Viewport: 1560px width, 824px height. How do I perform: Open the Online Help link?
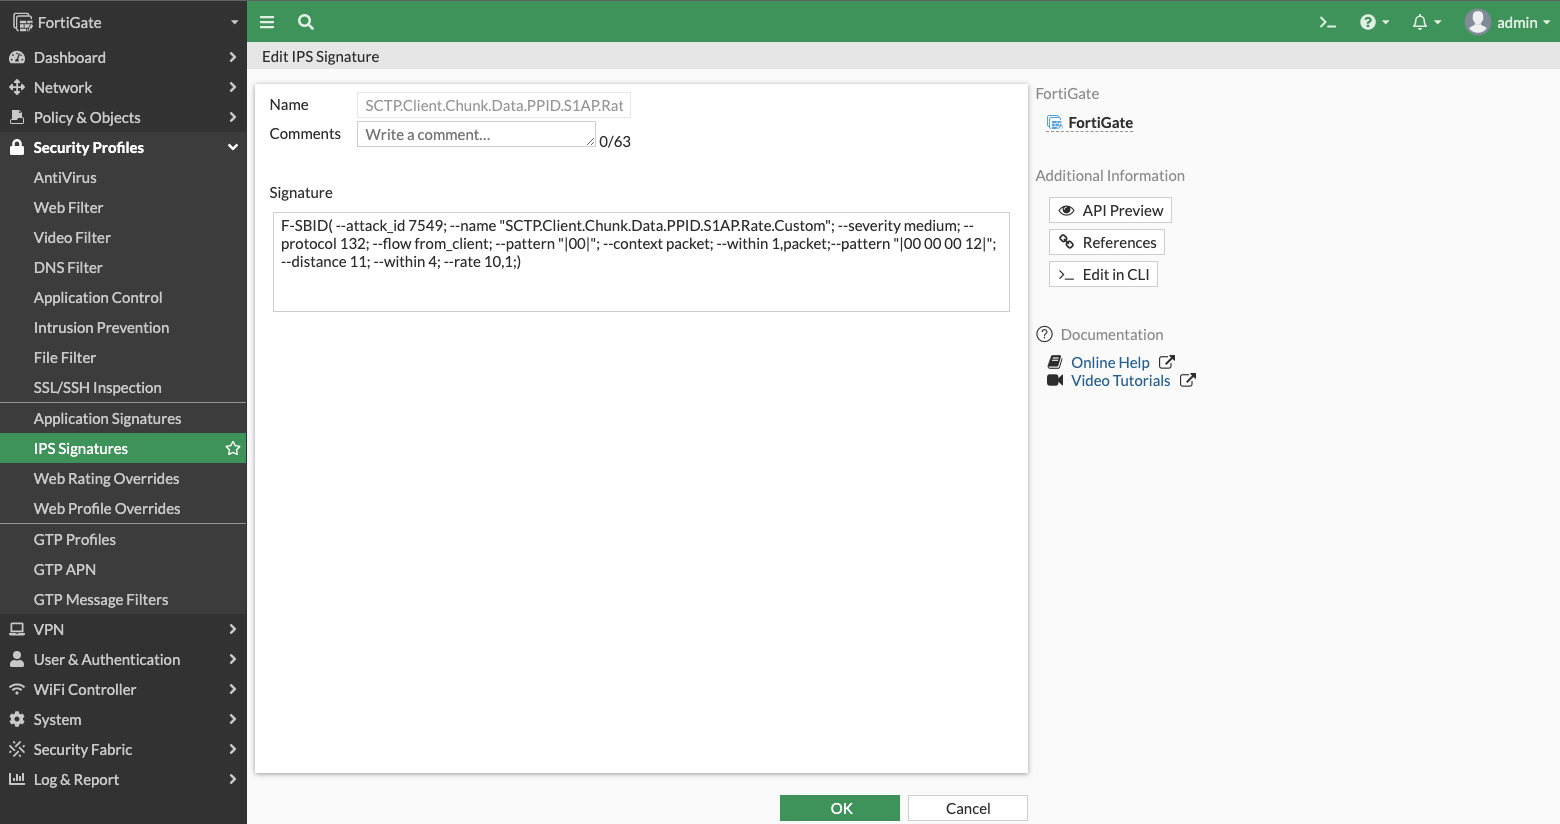click(x=1110, y=362)
